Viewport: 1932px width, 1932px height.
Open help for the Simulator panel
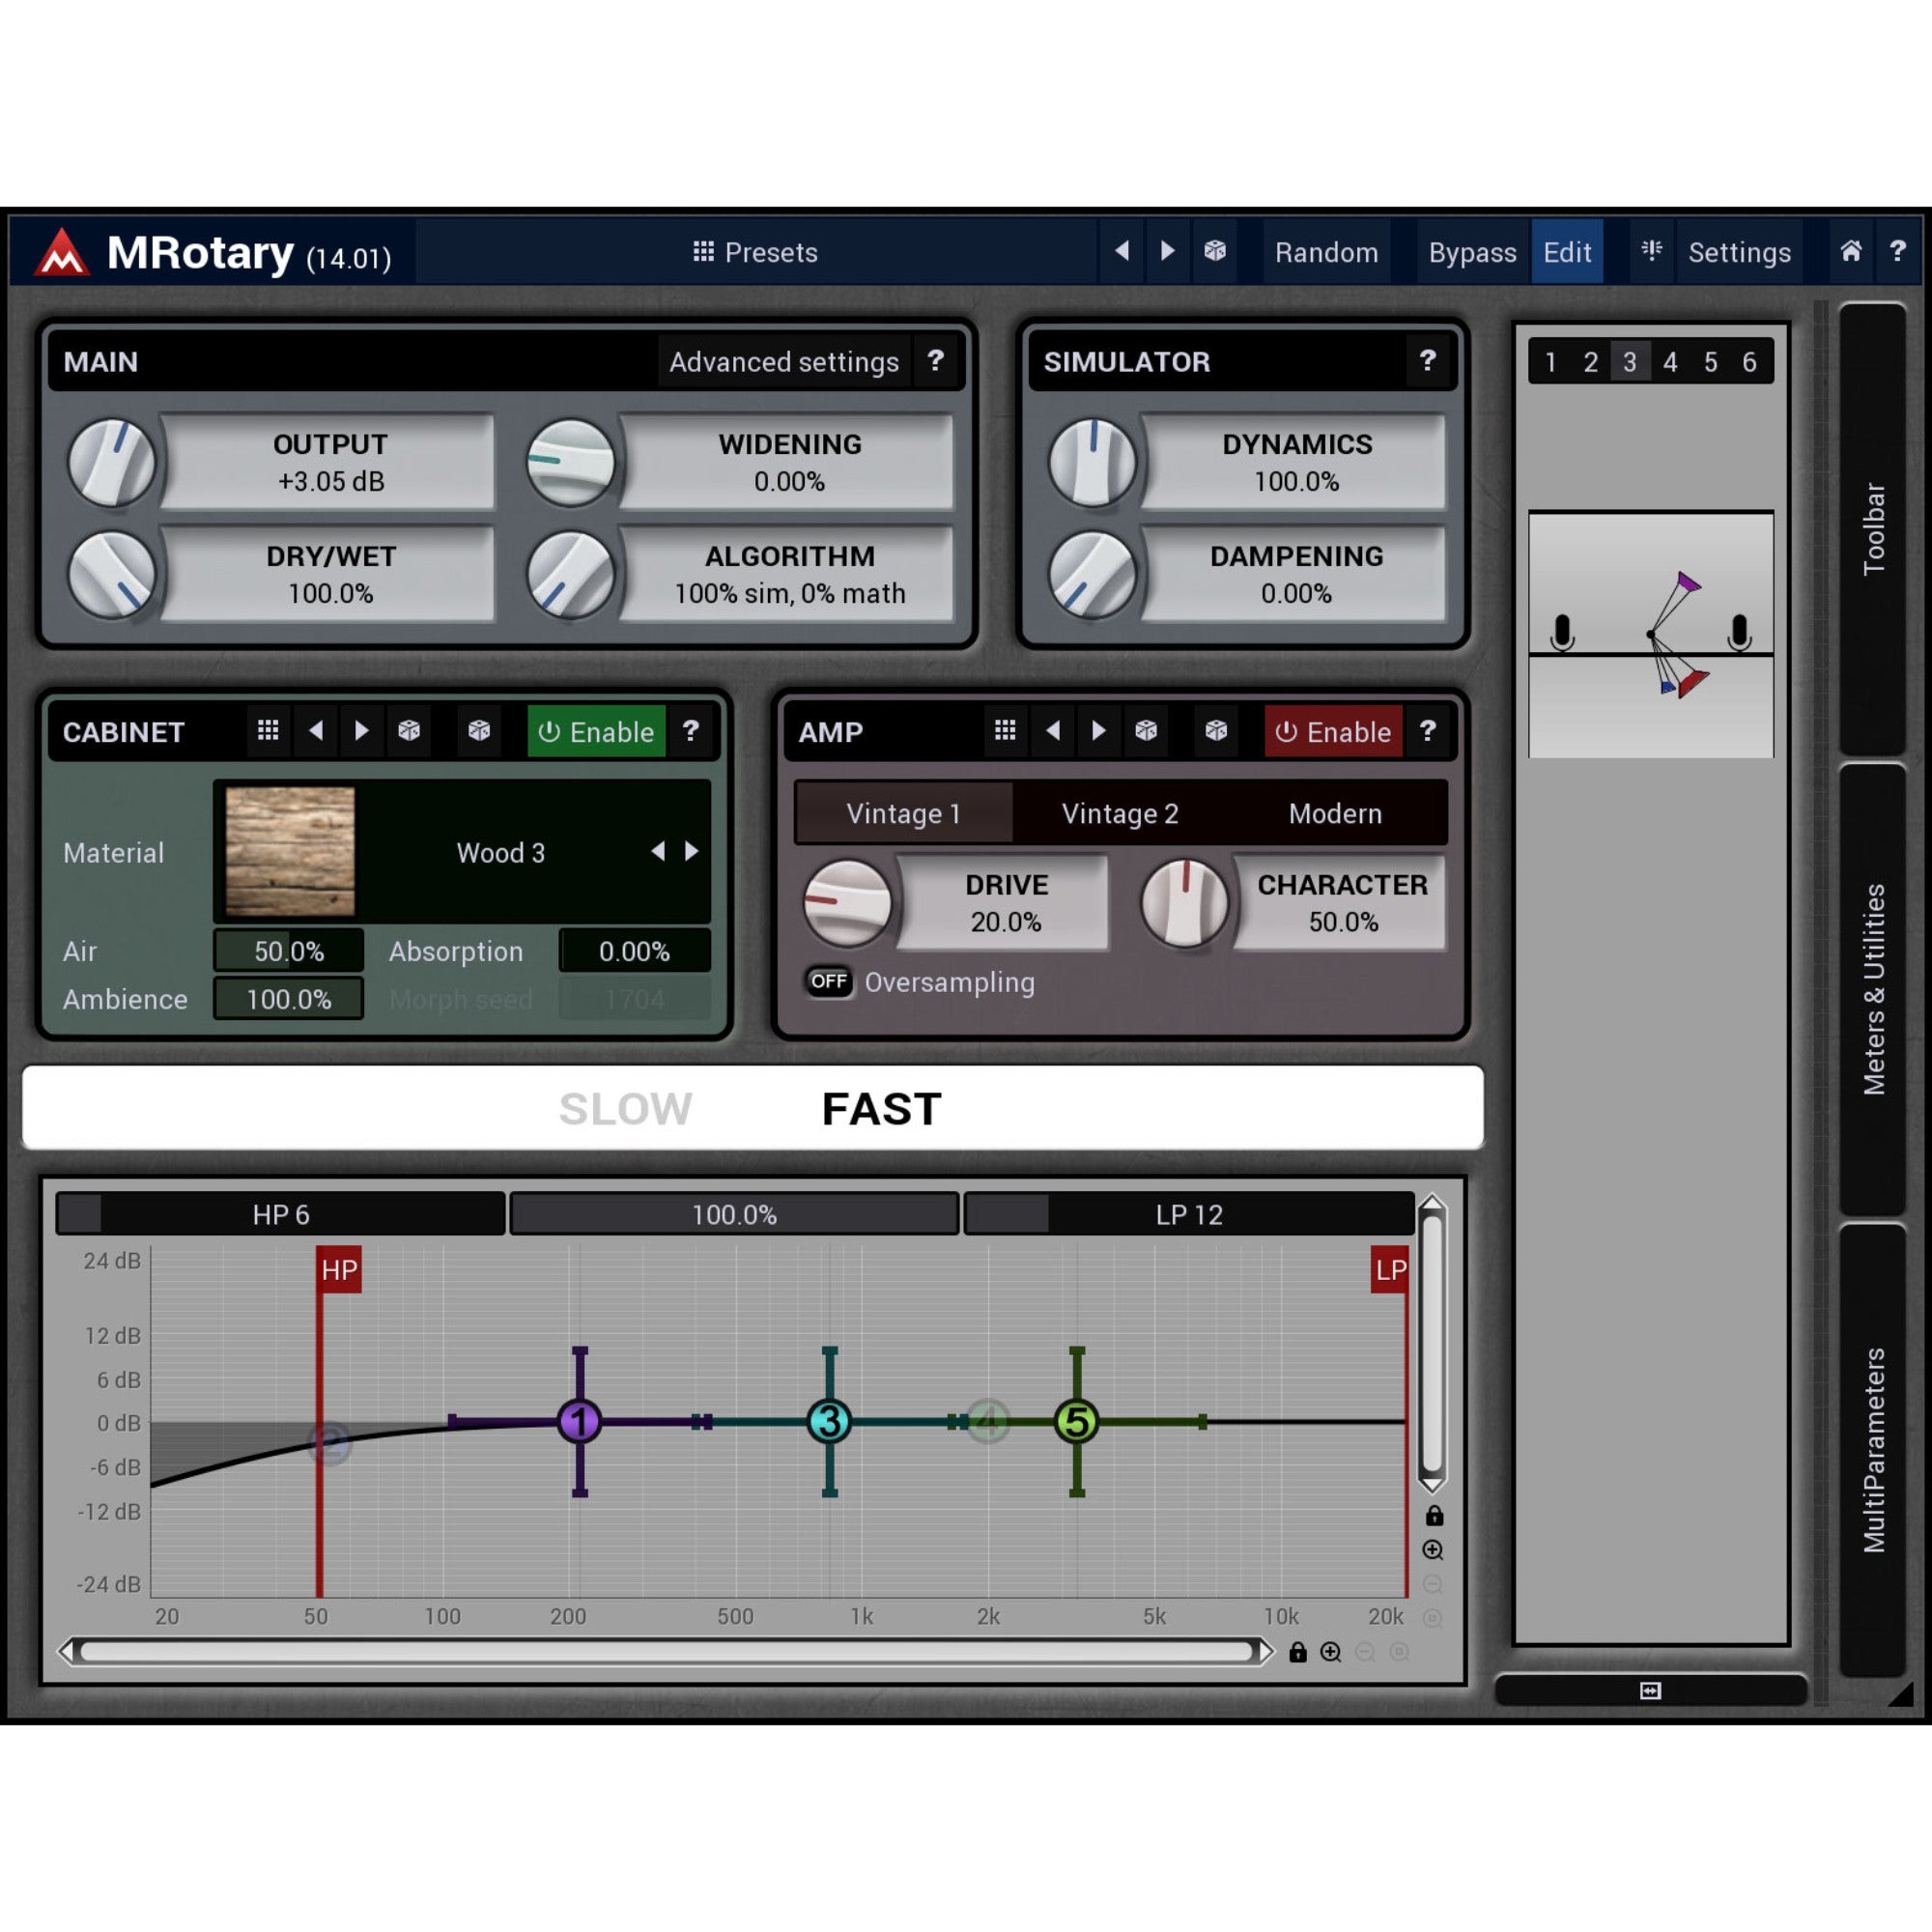pyautogui.click(x=1427, y=361)
